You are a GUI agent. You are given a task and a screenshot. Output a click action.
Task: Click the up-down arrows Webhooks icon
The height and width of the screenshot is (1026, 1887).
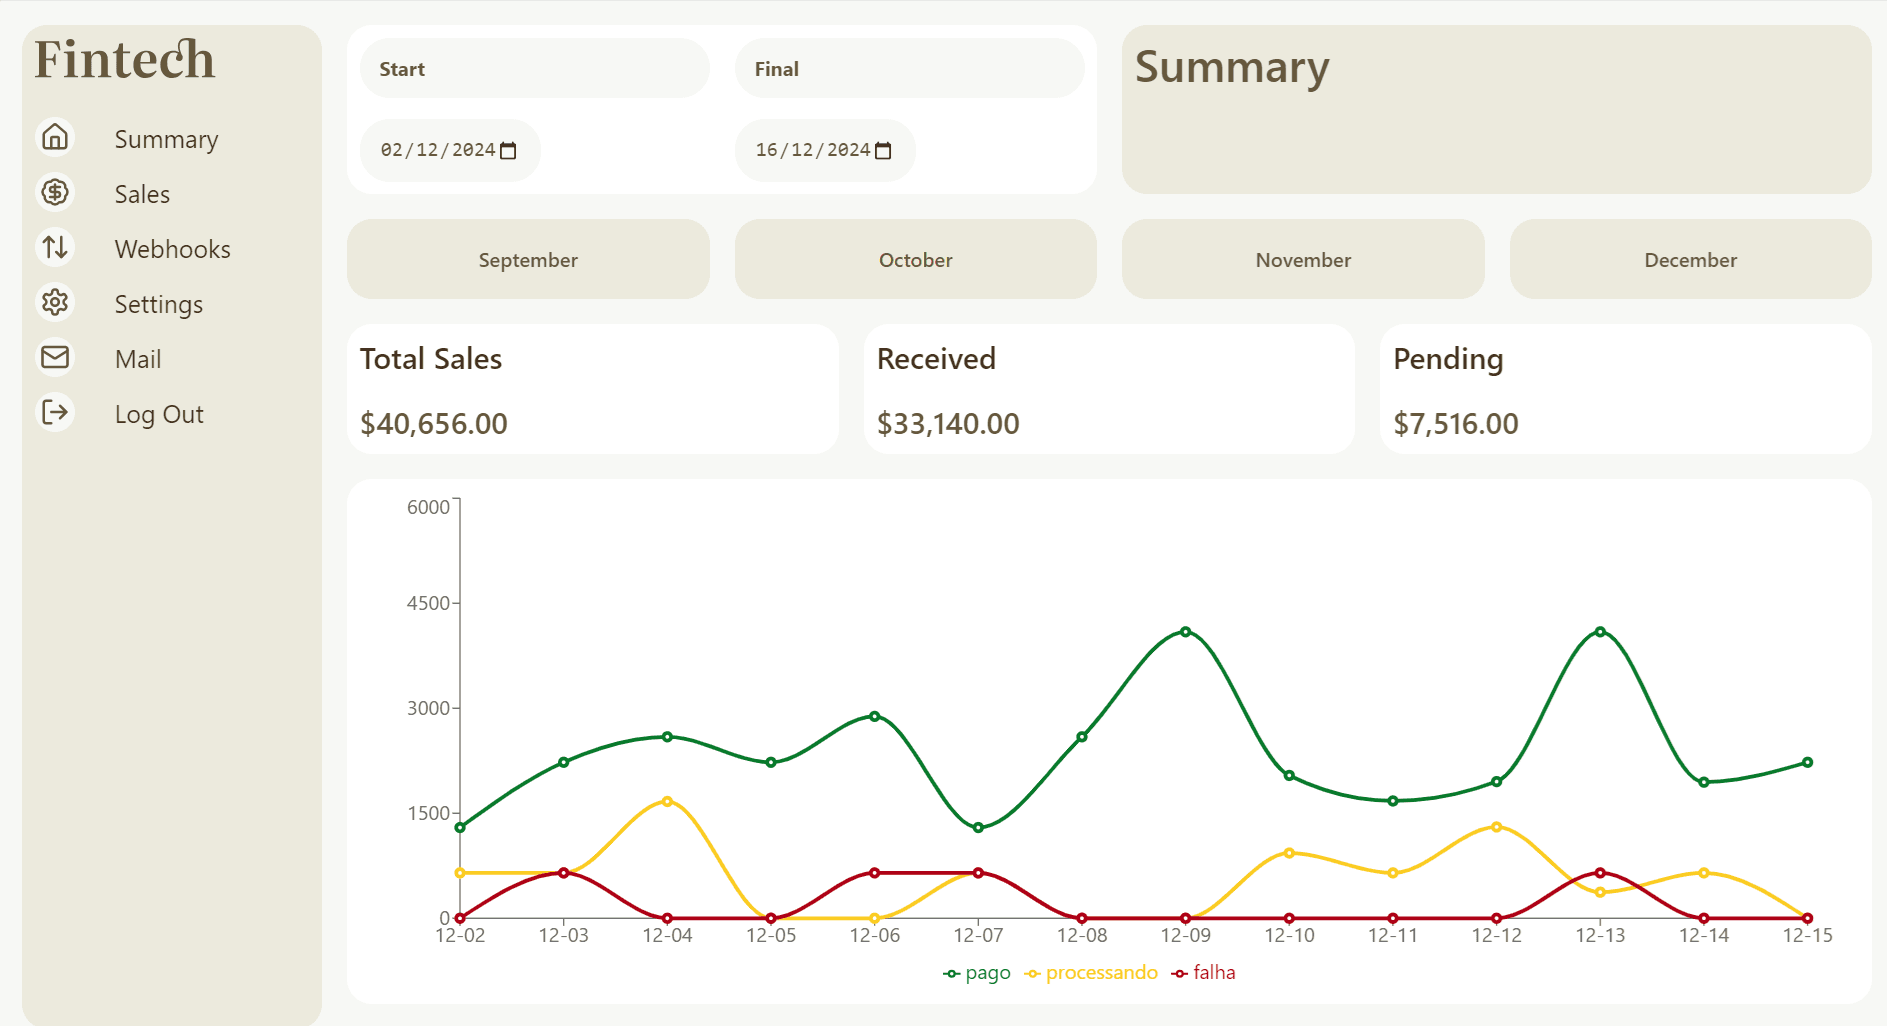[x=55, y=247]
